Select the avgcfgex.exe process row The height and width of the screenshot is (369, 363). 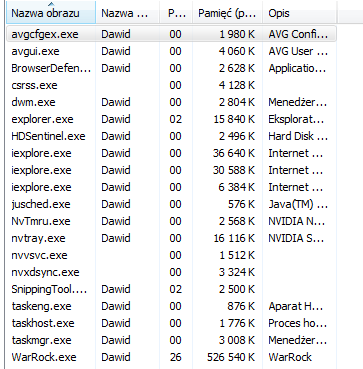pyautogui.click(x=171, y=34)
